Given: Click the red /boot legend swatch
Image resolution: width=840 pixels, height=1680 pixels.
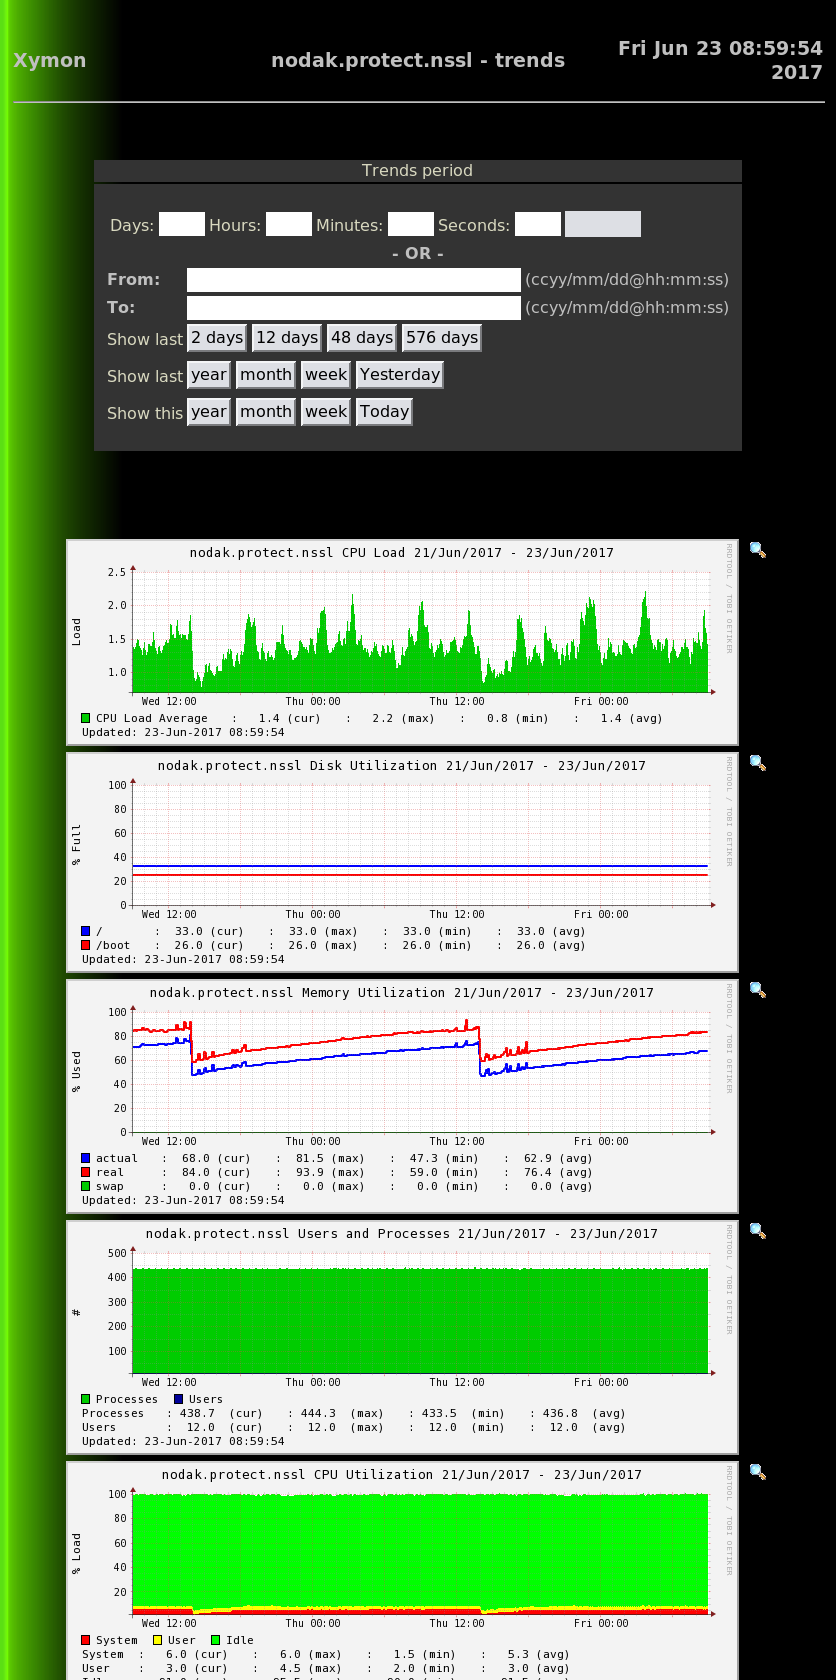Looking at the screenshot, I should [x=86, y=945].
